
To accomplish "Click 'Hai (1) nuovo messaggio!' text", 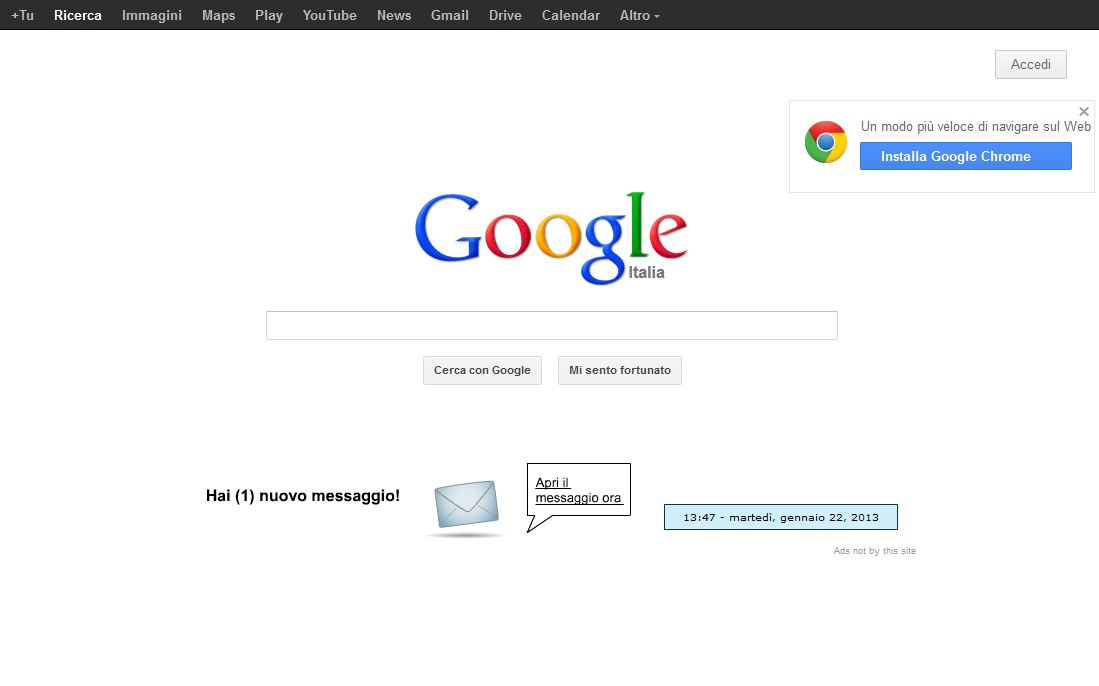I will pos(303,495).
